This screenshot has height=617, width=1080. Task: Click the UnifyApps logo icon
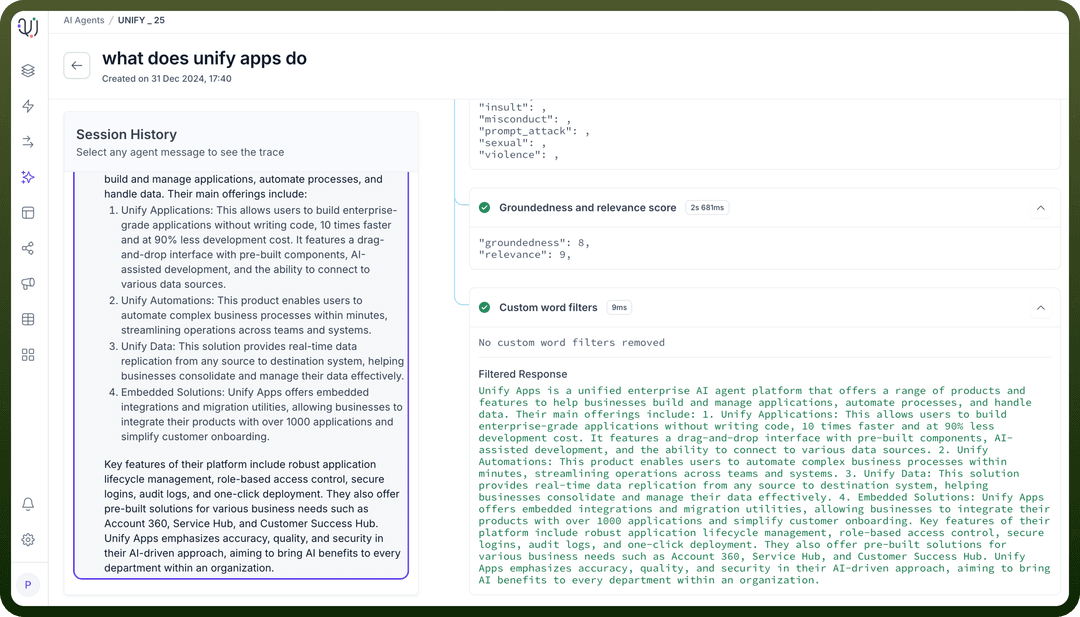[28, 27]
